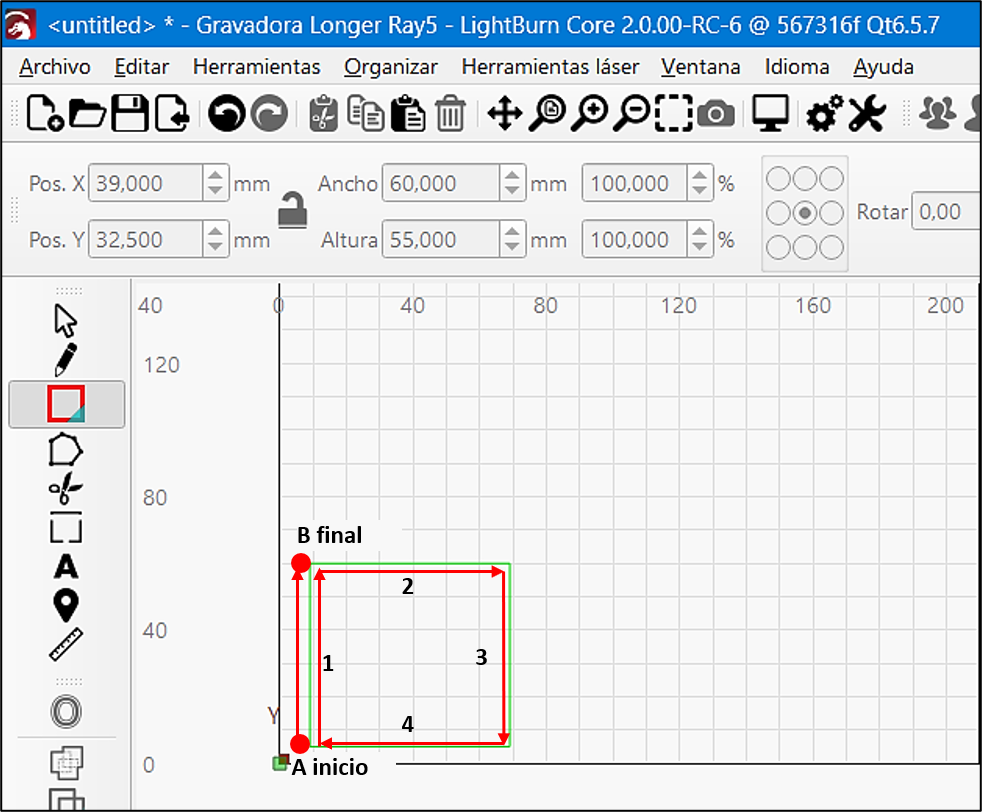The height and width of the screenshot is (812, 982).
Task: Select bottom-center anchor point radio
Action: tap(805, 247)
